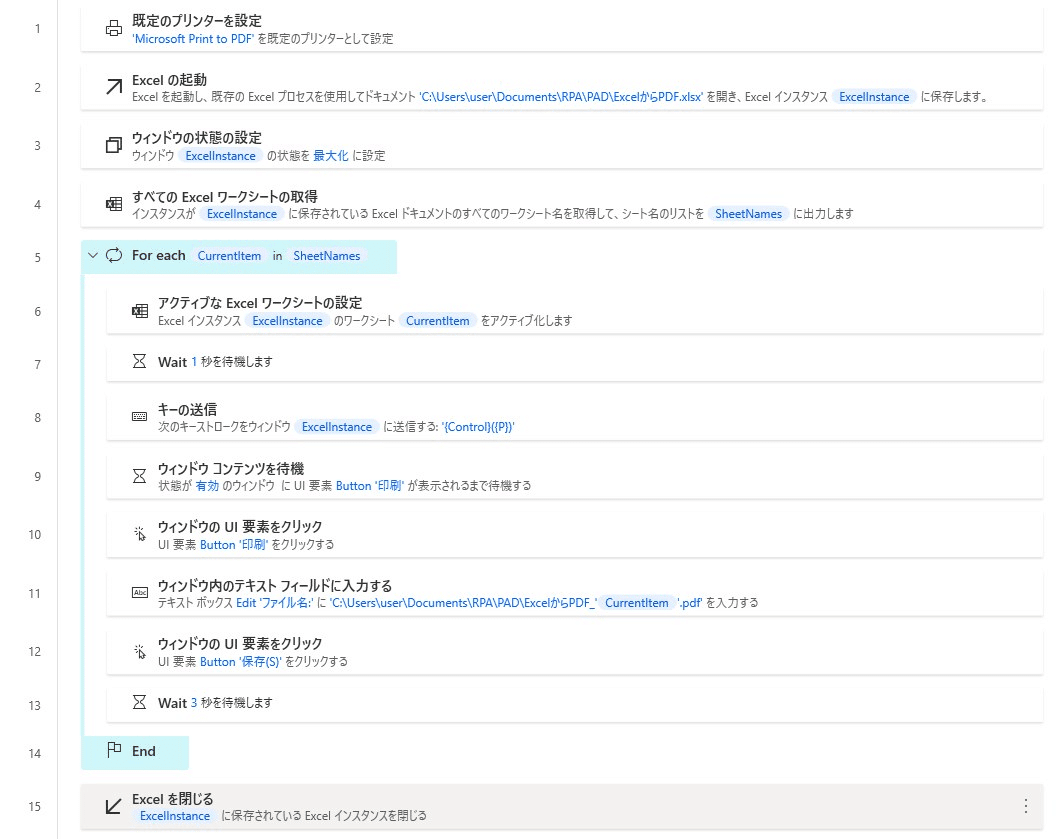
Task: Click ExcelInstance variable in step 6
Action: (x=287, y=321)
